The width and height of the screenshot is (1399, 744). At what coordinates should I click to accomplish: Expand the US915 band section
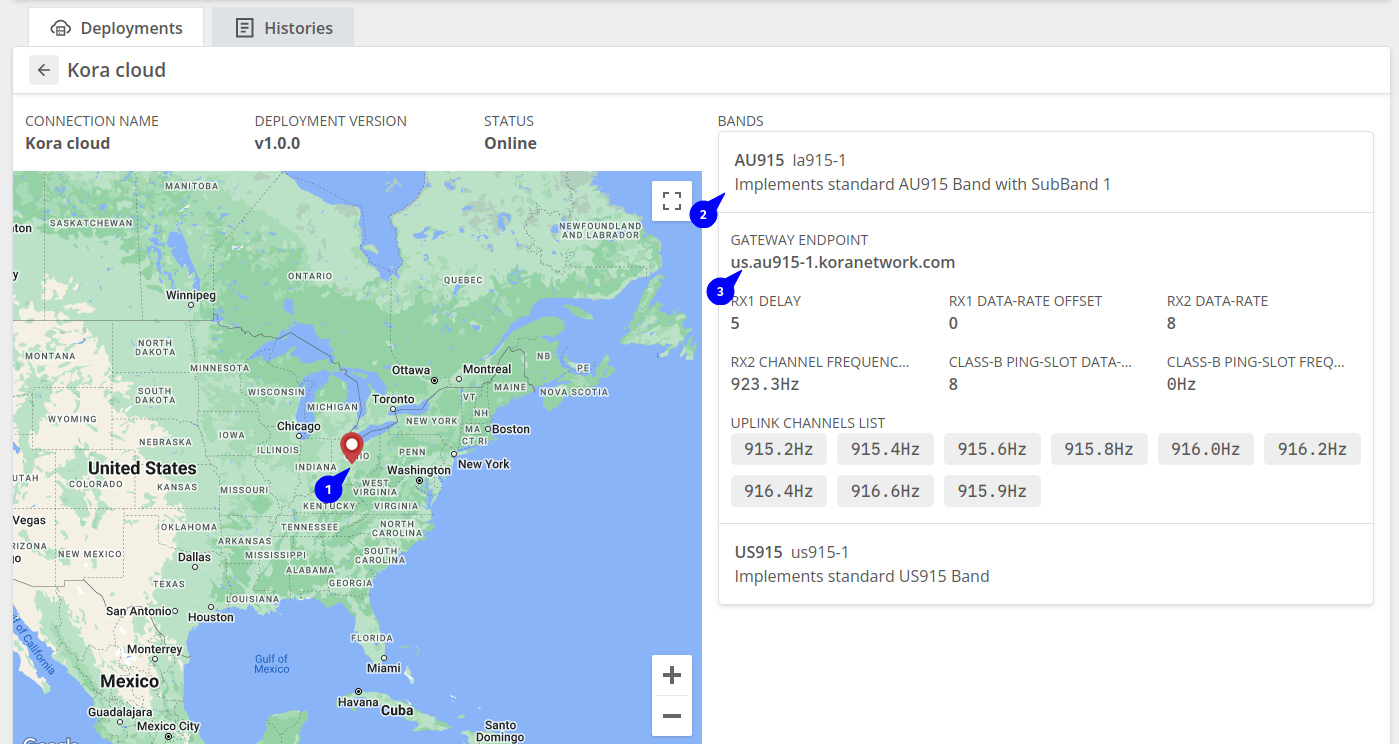click(x=1045, y=564)
